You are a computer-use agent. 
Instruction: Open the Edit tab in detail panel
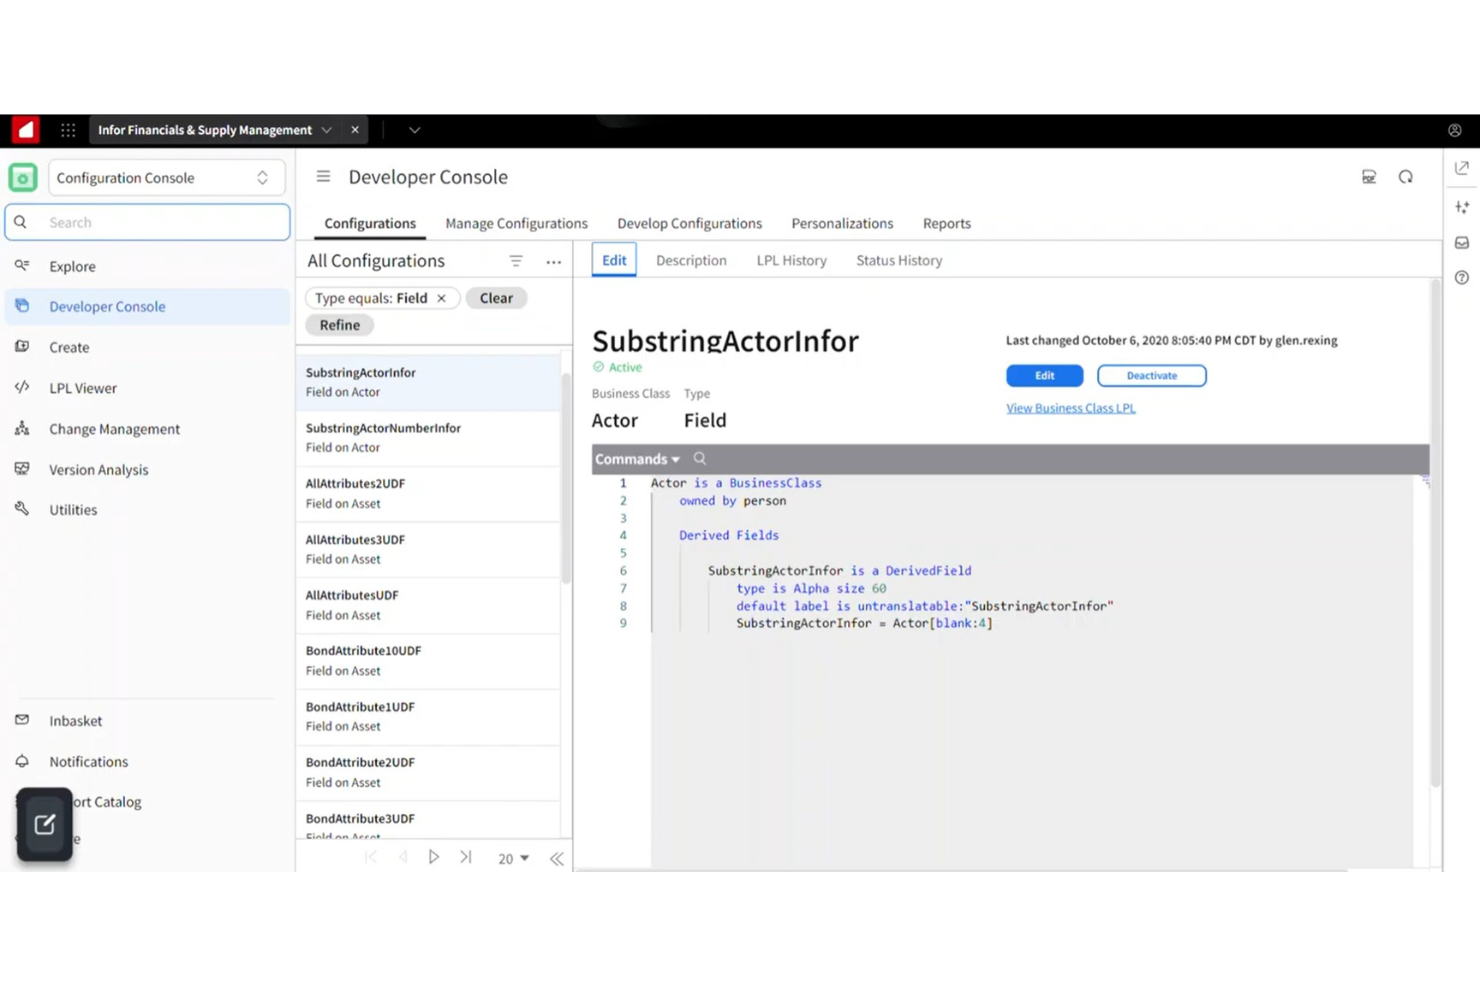click(x=614, y=260)
